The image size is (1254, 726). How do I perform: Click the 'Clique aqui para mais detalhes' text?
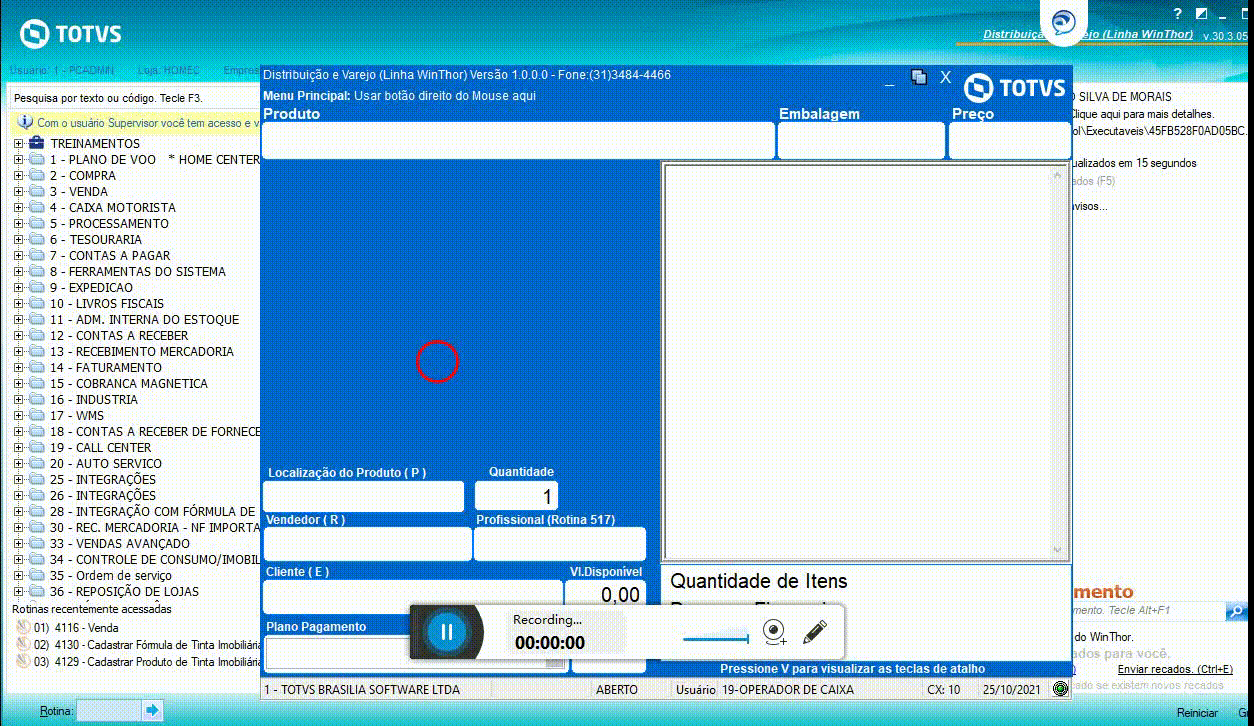coord(1142,114)
